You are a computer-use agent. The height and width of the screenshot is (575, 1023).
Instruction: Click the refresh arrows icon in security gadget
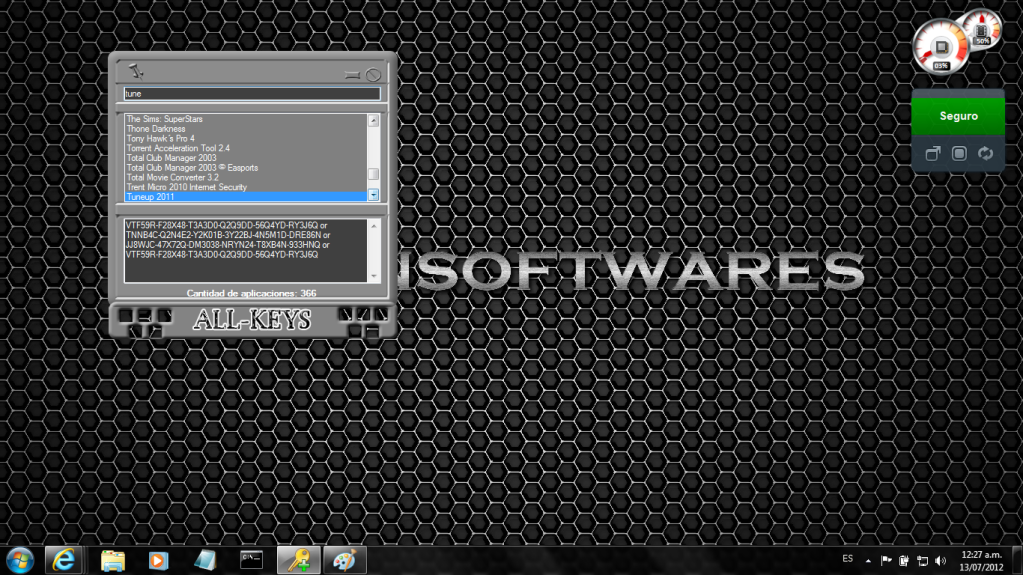(x=985, y=153)
